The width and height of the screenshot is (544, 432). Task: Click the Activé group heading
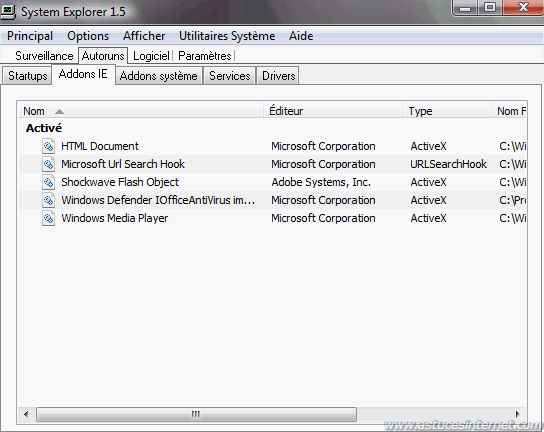(44, 128)
